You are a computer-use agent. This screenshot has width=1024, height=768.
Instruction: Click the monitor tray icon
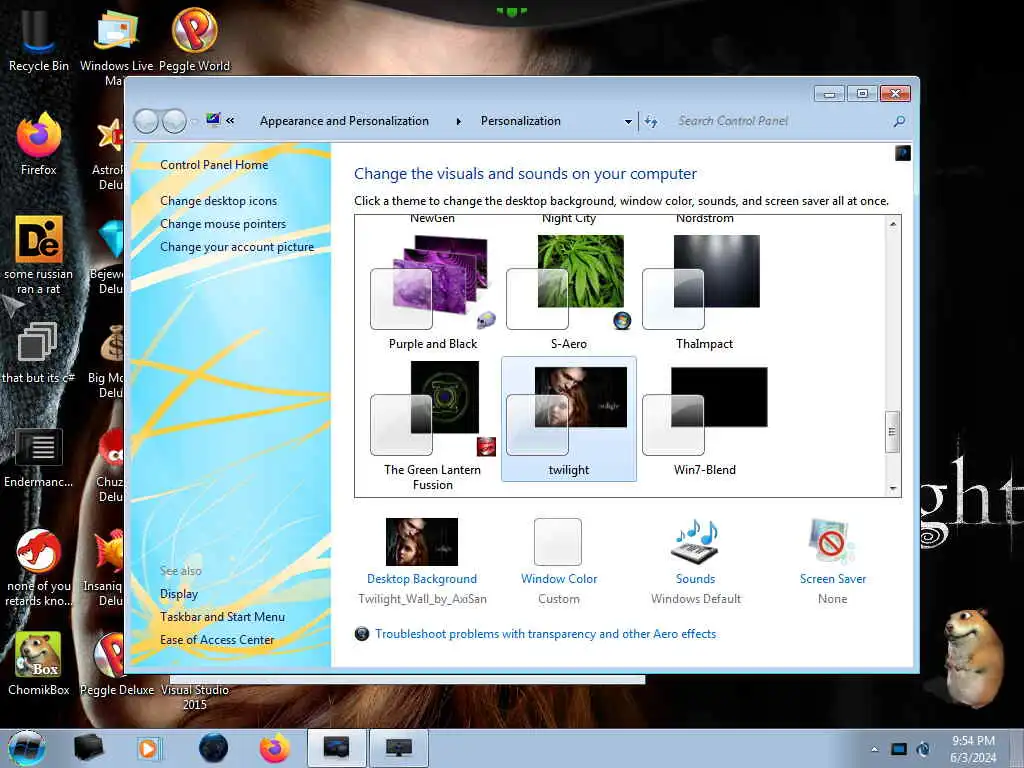coord(899,749)
